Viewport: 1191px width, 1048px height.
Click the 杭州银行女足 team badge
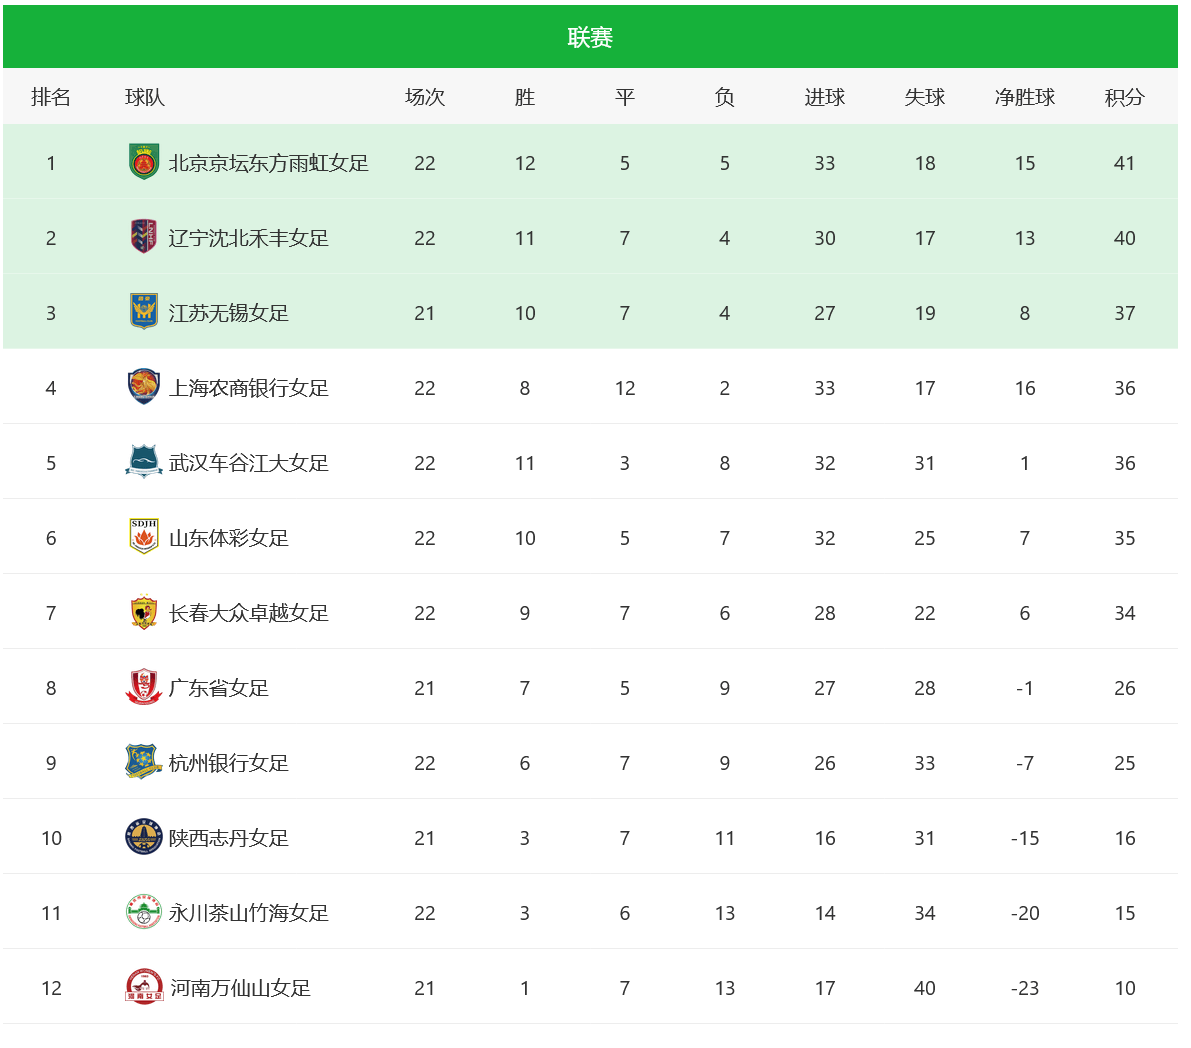(x=144, y=762)
